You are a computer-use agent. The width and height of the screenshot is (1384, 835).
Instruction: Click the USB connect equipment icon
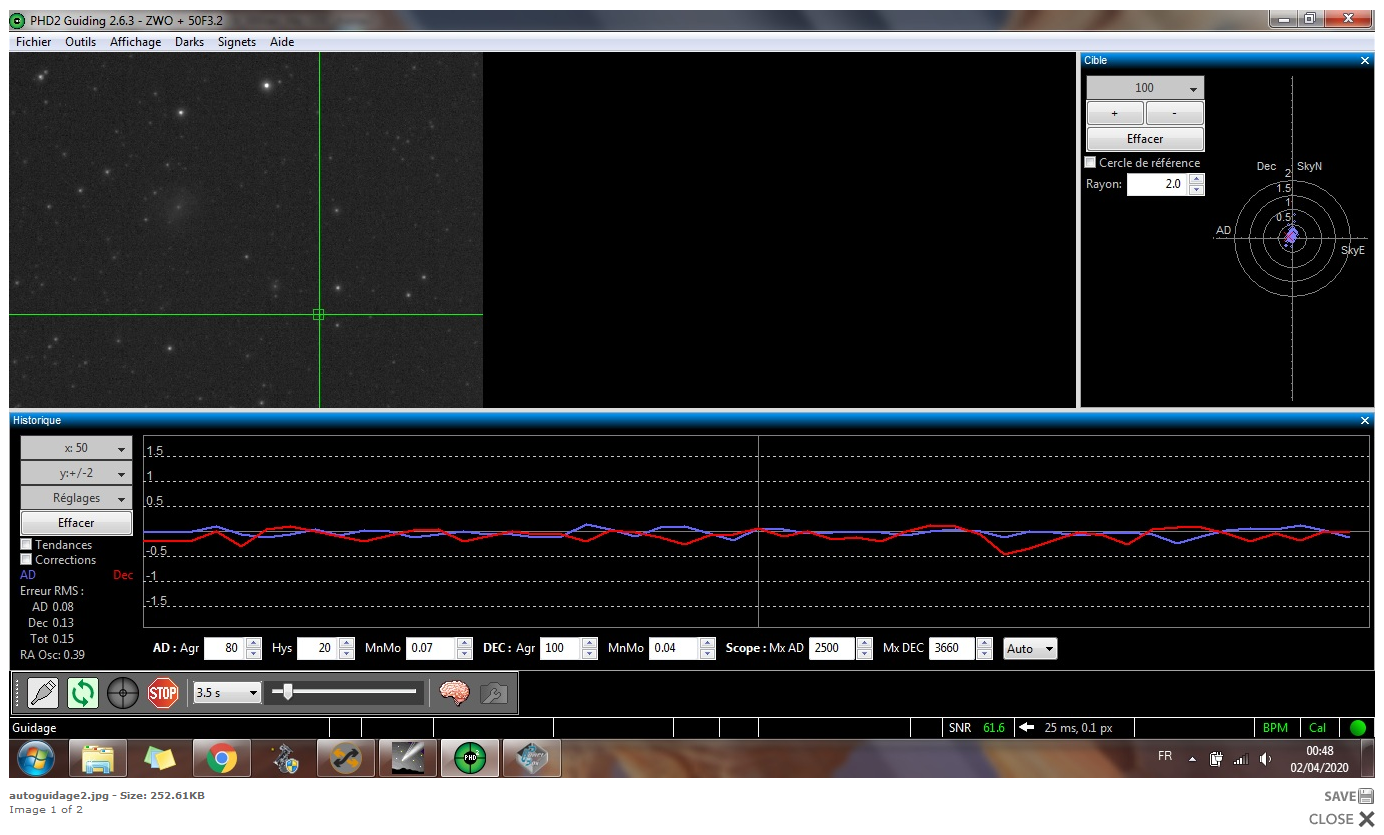pos(43,692)
